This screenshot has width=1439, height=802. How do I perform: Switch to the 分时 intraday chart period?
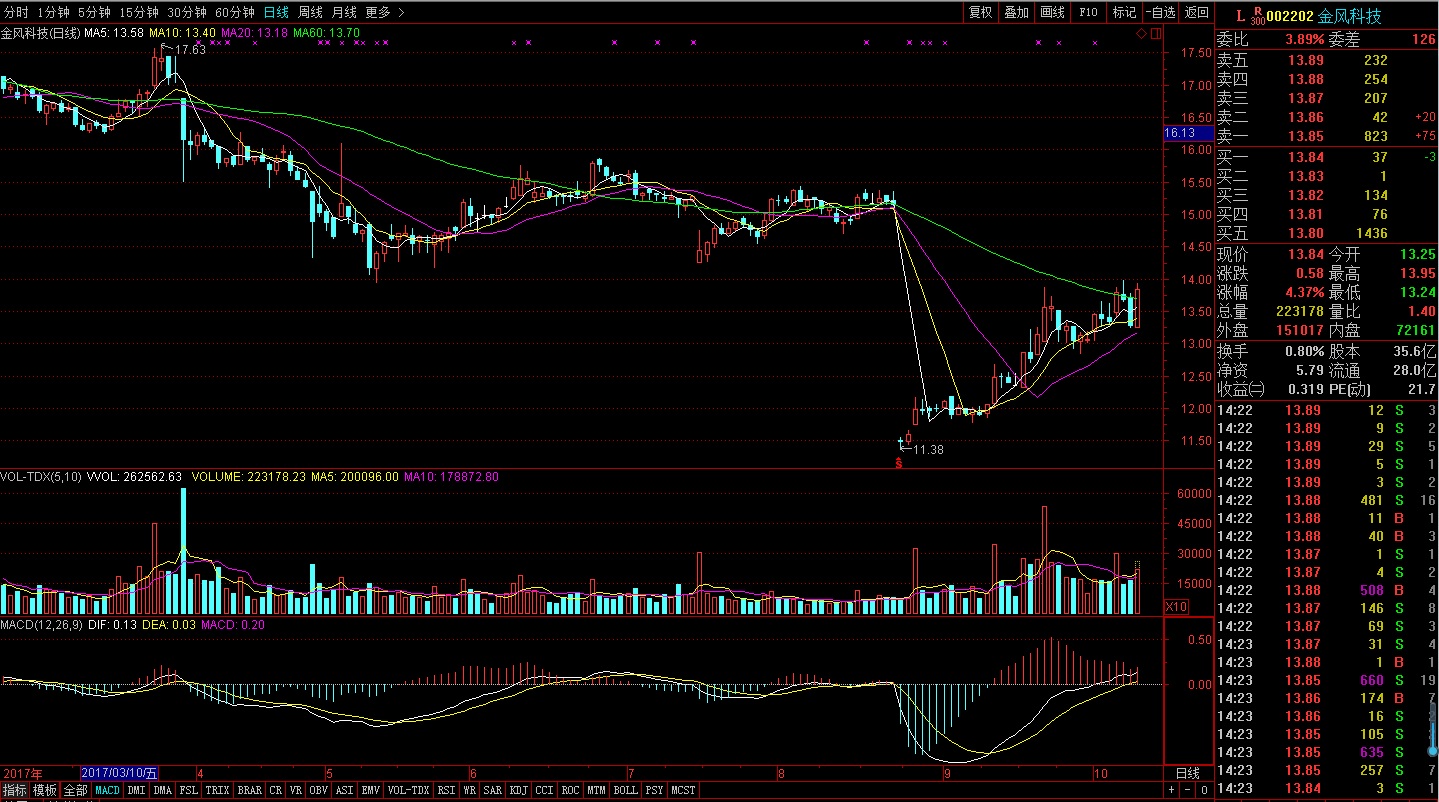(16, 12)
